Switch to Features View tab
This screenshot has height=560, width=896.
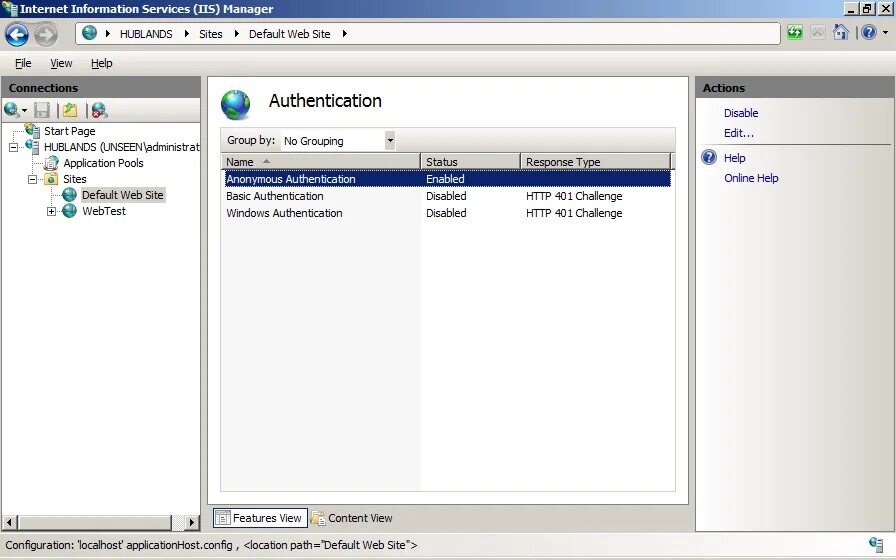(261, 518)
